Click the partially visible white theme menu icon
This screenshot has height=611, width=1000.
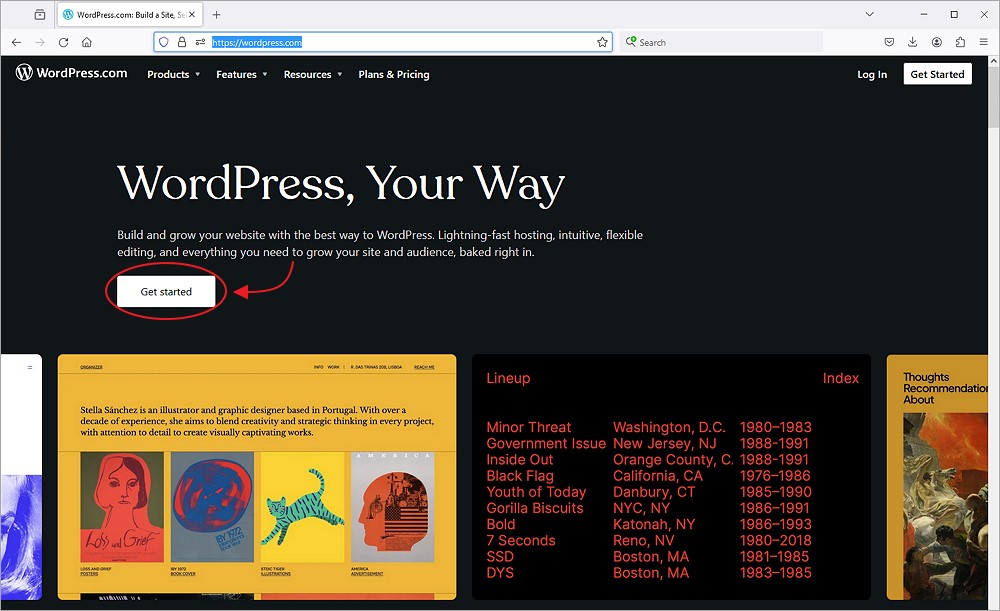[x=29, y=367]
